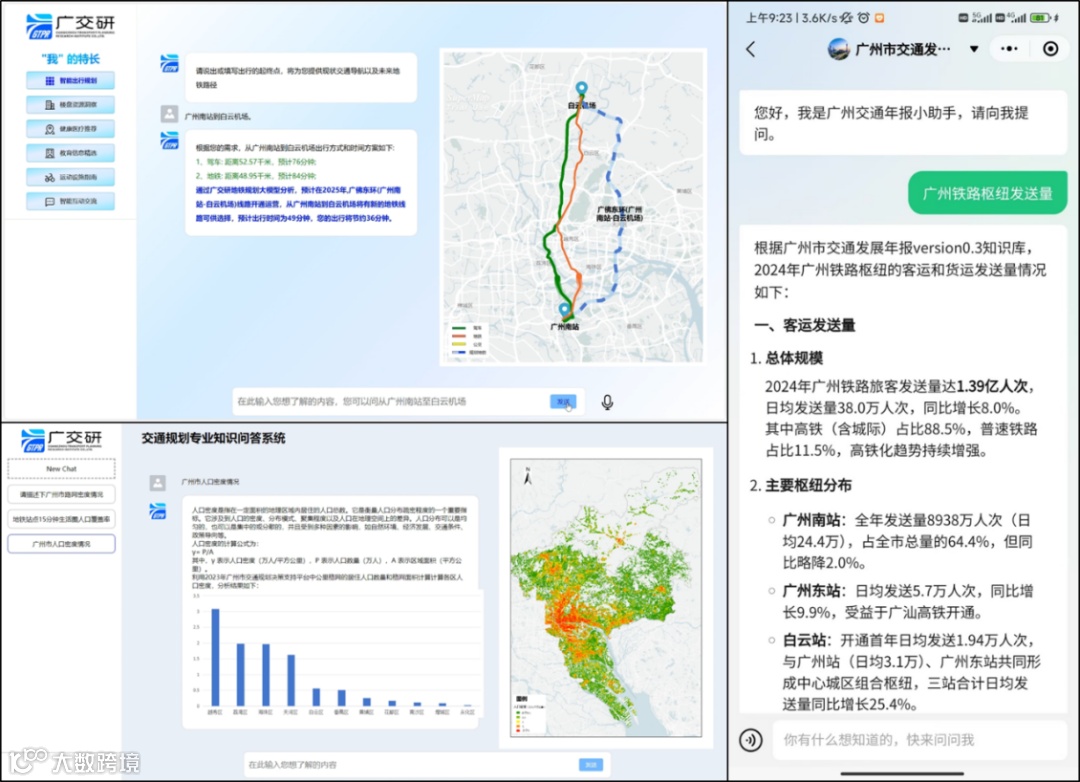Viewport: 1080px width, 782px height.
Task: Tap the alarm clock icon in phone status bar
Action: point(864,18)
